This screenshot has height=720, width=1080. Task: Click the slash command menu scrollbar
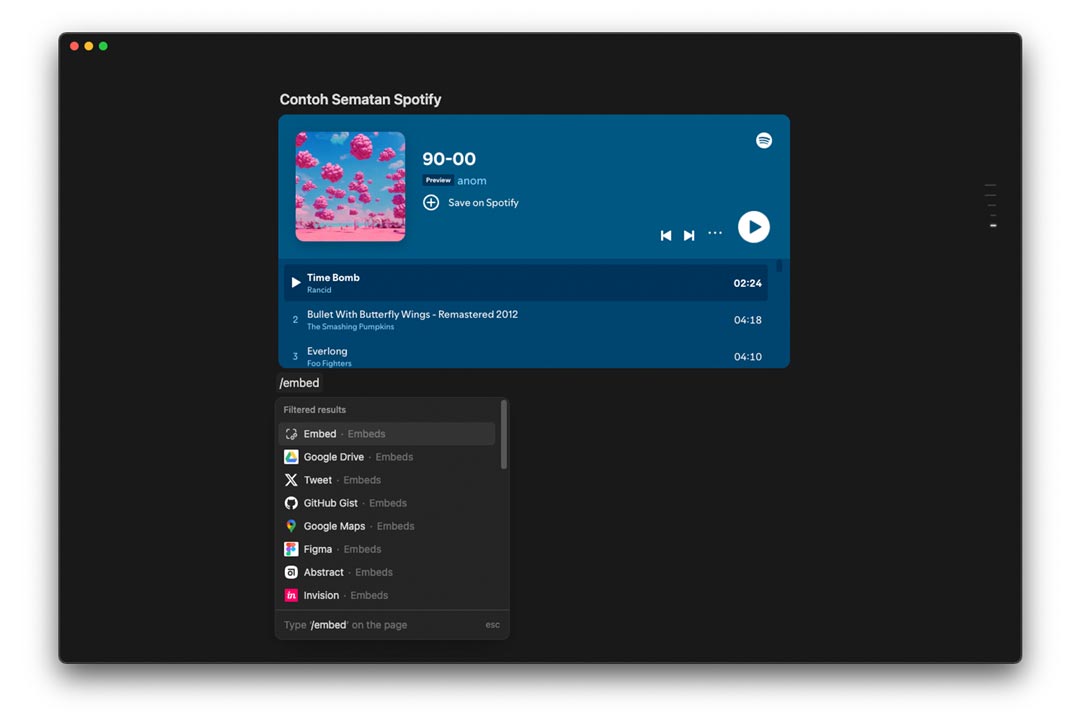tap(504, 436)
